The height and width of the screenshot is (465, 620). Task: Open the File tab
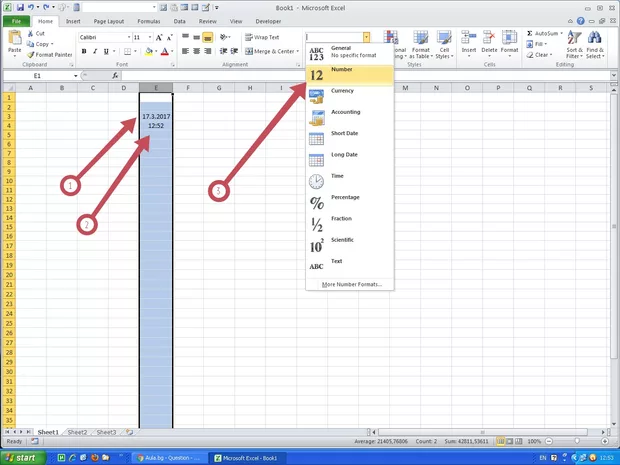coord(17,21)
